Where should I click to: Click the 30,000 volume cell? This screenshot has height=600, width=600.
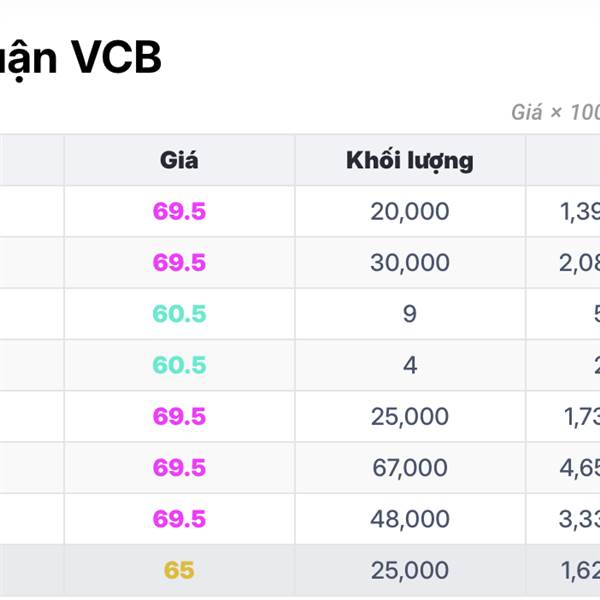click(409, 263)
